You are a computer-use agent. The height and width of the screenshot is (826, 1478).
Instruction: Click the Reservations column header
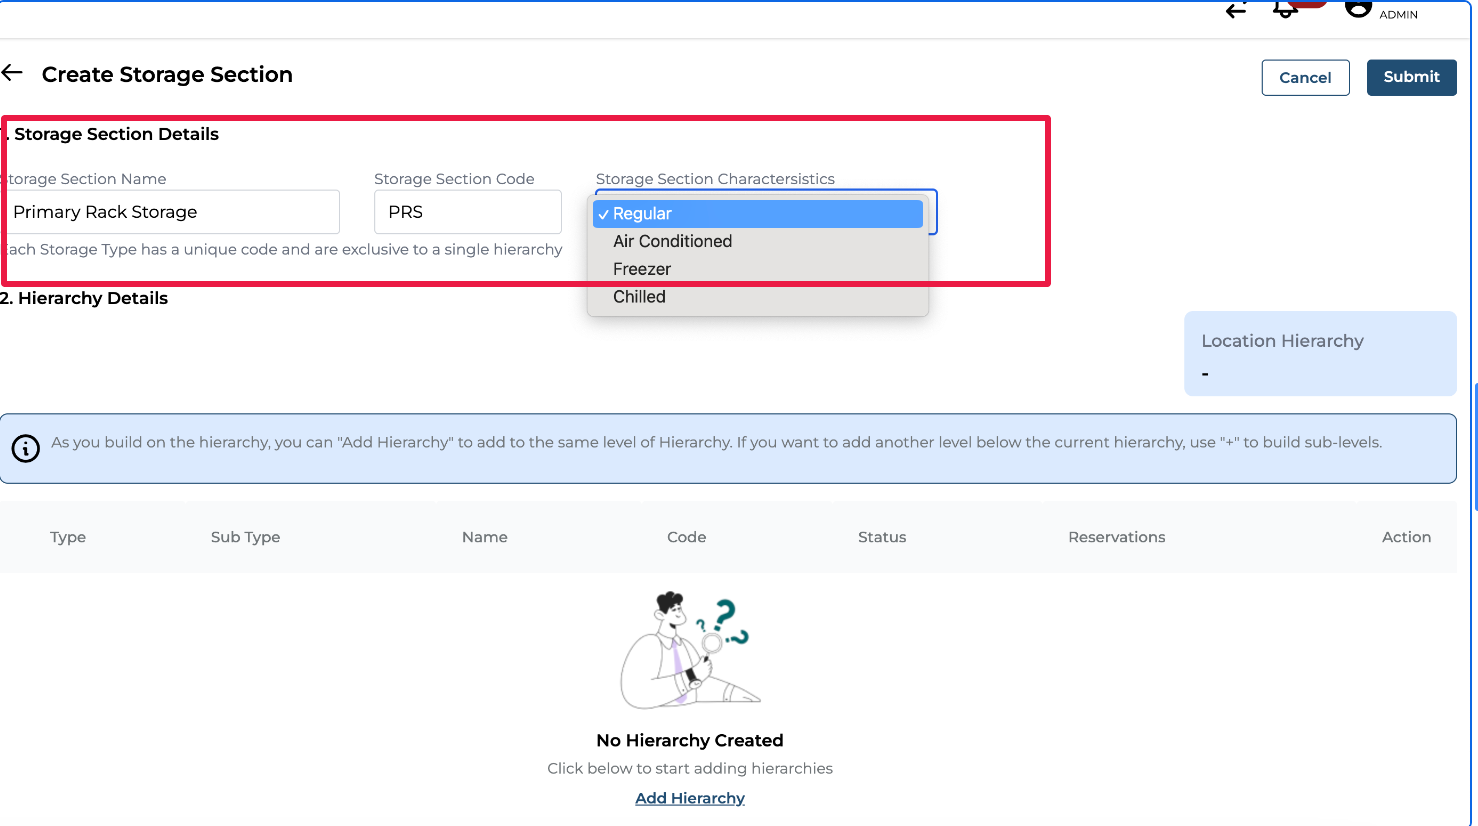coord(1116,537)
